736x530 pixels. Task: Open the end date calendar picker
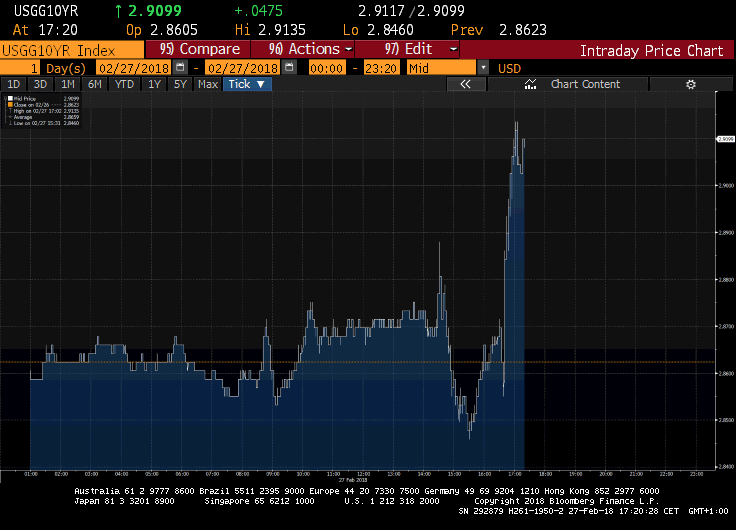click(290, 68)
